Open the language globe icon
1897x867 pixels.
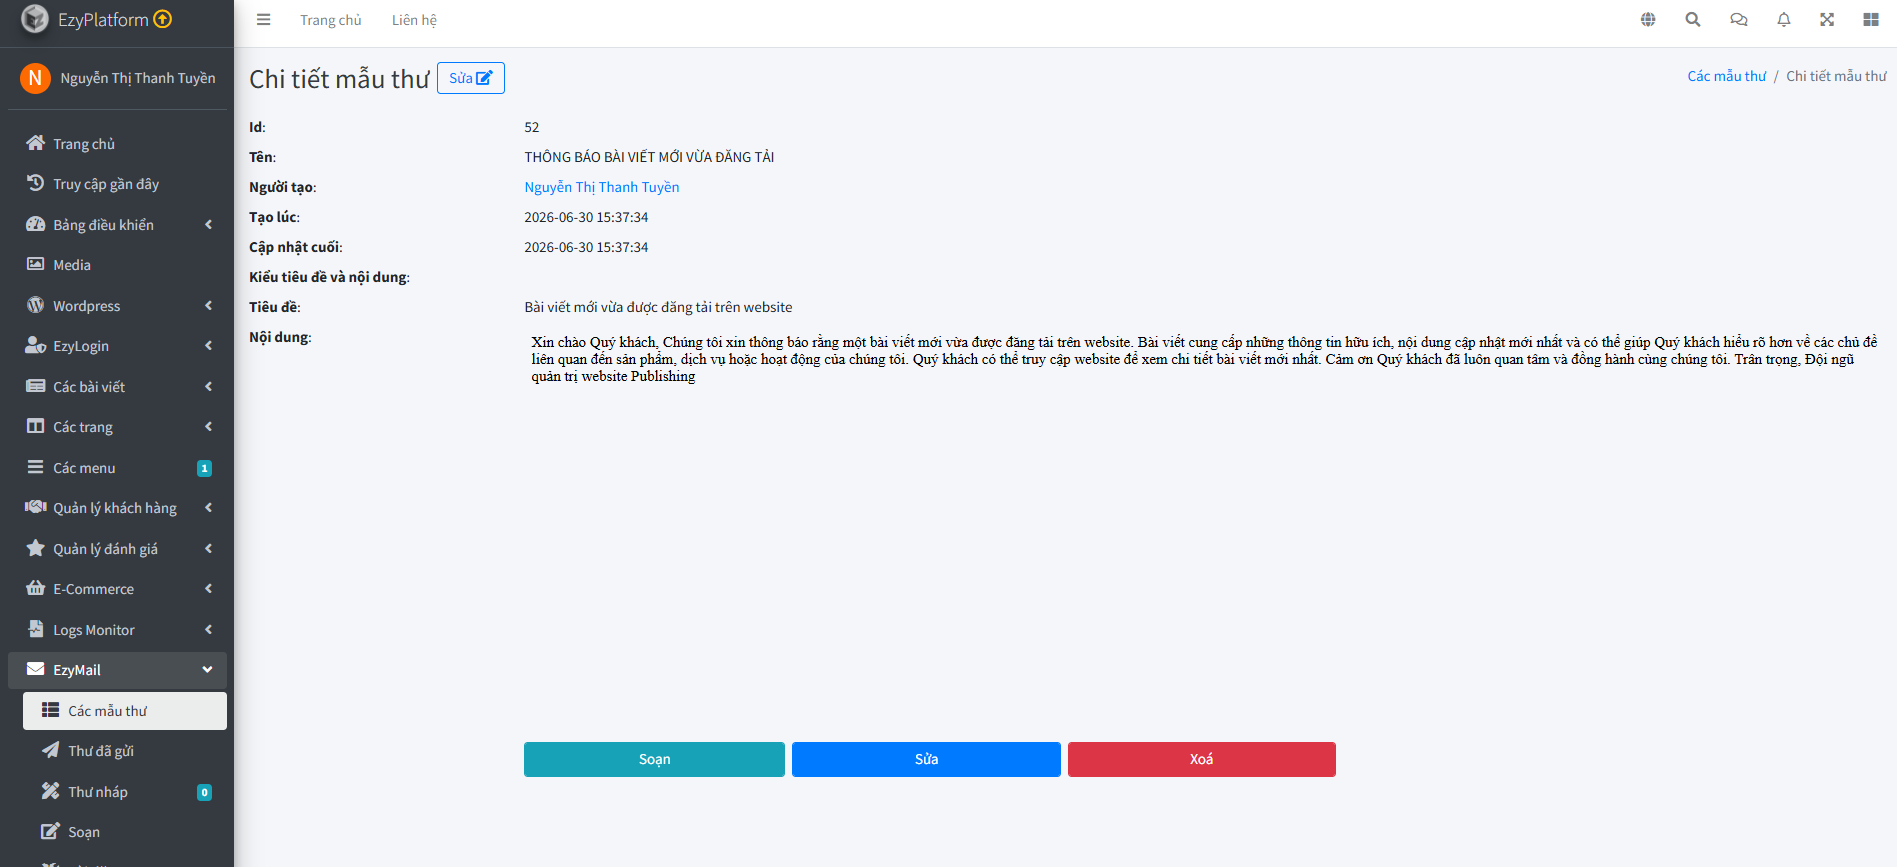(x=1648, y=20)
